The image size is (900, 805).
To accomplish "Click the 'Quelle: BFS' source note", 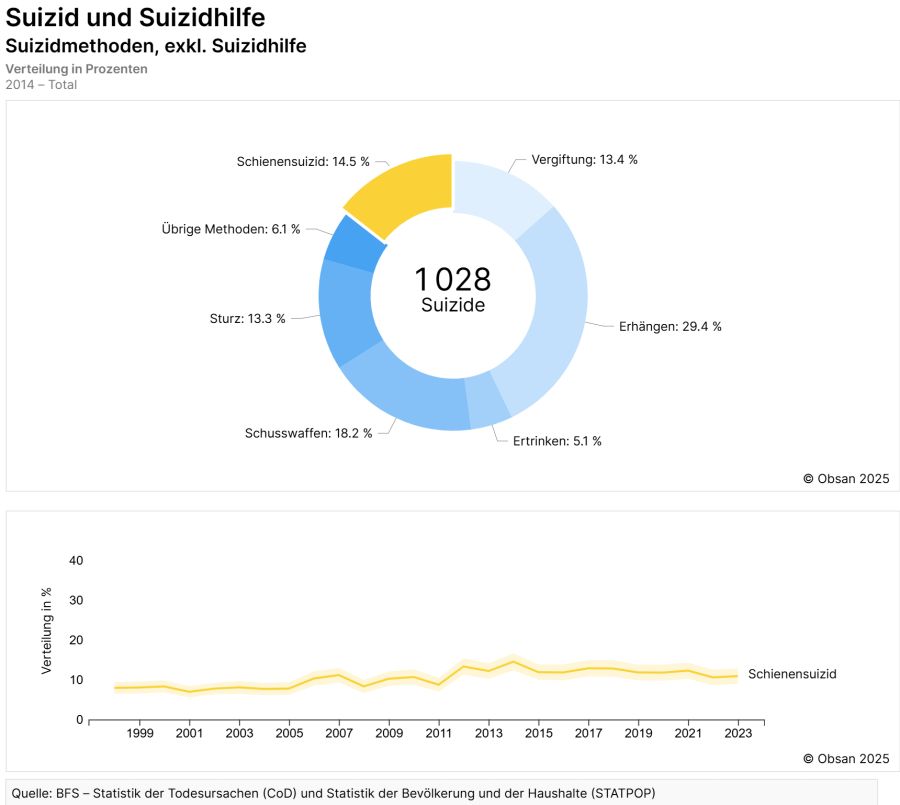I will click(333, 794).
